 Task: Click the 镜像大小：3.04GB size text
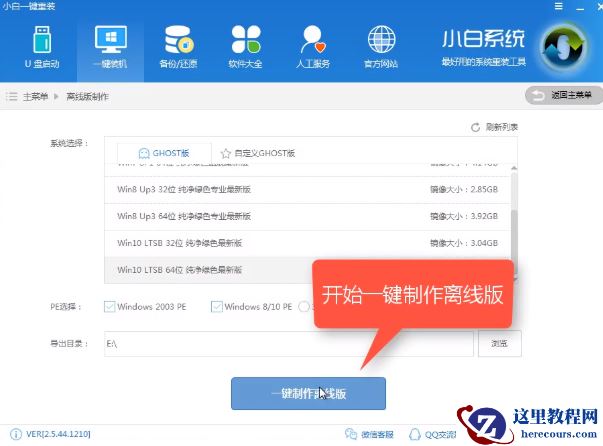coord(464,243)
